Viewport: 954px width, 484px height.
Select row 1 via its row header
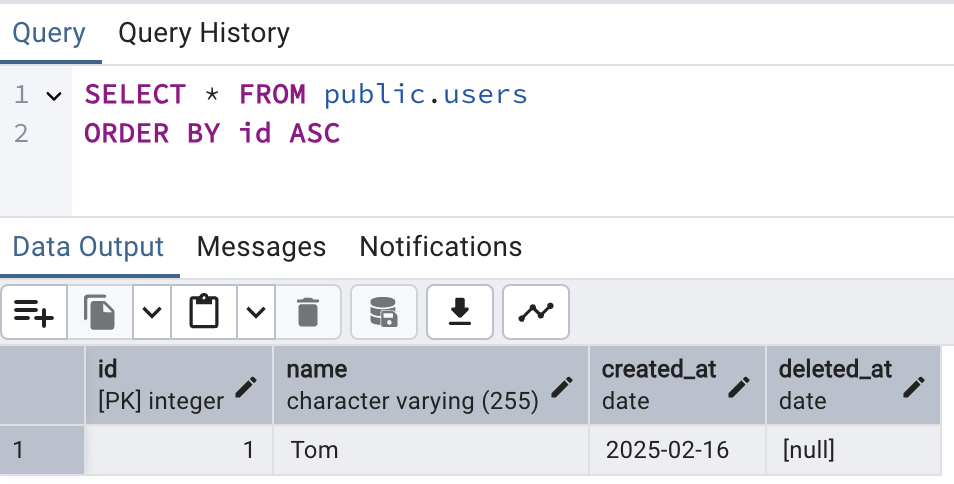coord(42,450)
